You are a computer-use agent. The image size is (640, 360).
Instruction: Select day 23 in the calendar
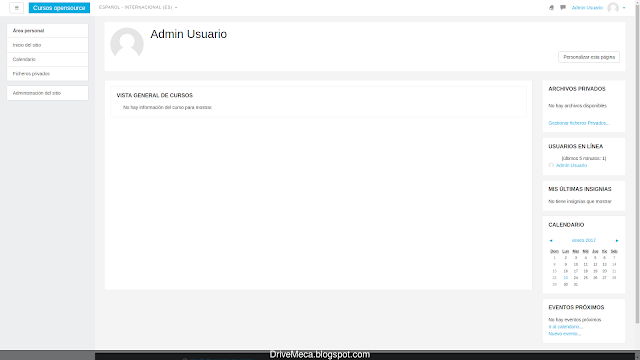pyautogui.click(x=565, y=278)
